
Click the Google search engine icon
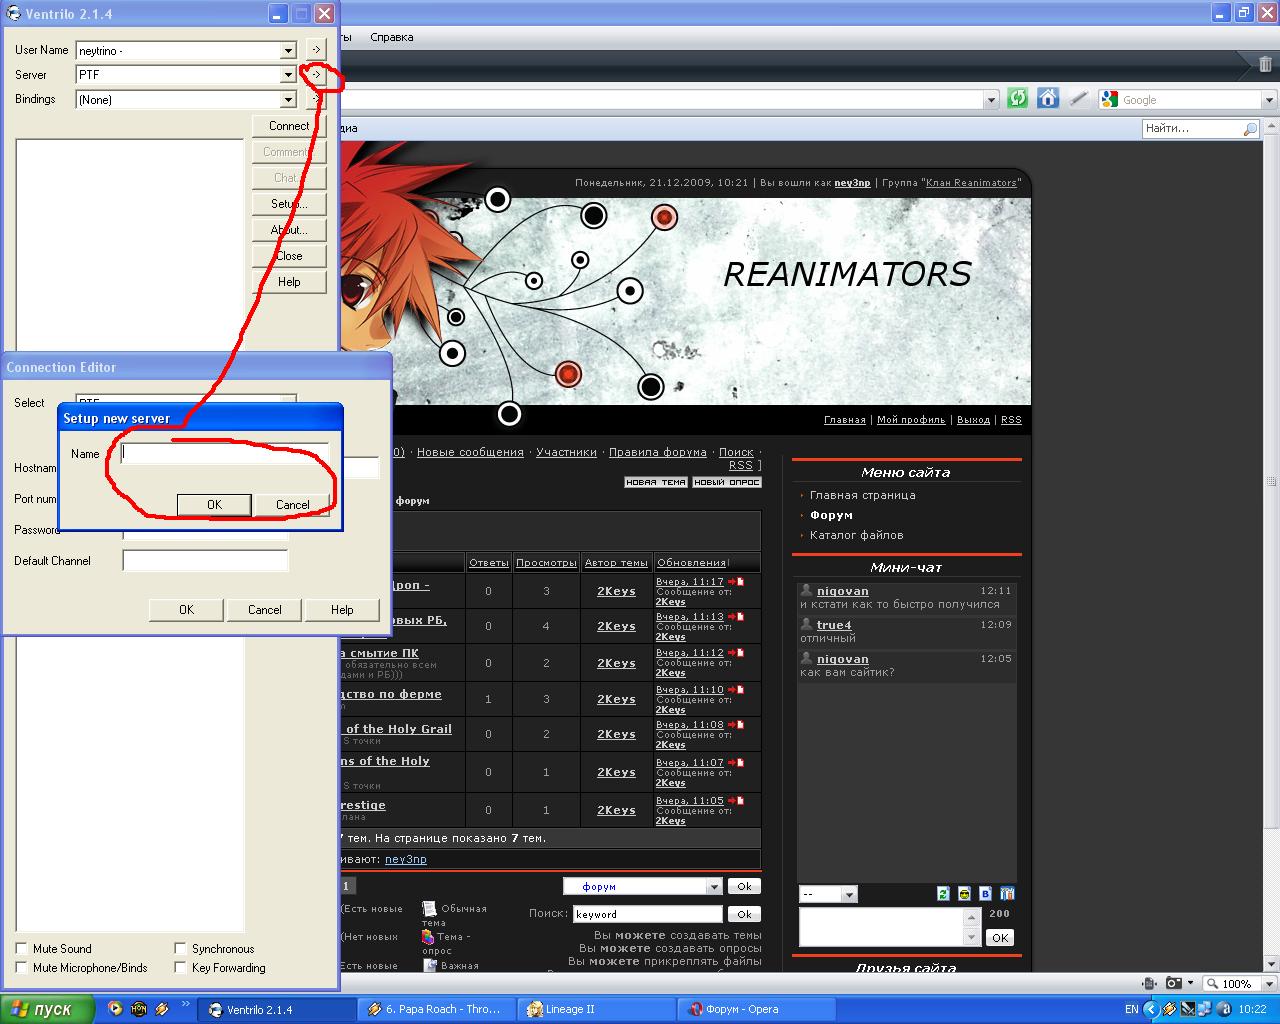(1109, 99)
